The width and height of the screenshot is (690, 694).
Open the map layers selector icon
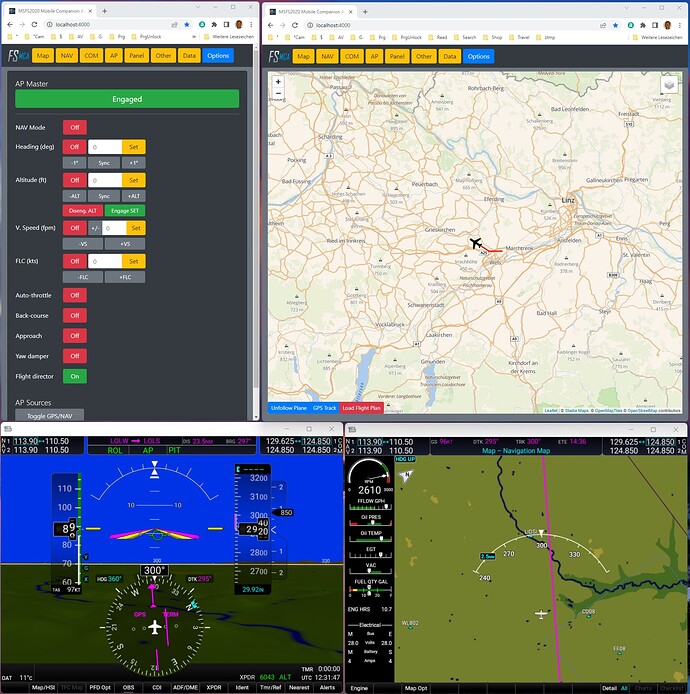[669, 86]
